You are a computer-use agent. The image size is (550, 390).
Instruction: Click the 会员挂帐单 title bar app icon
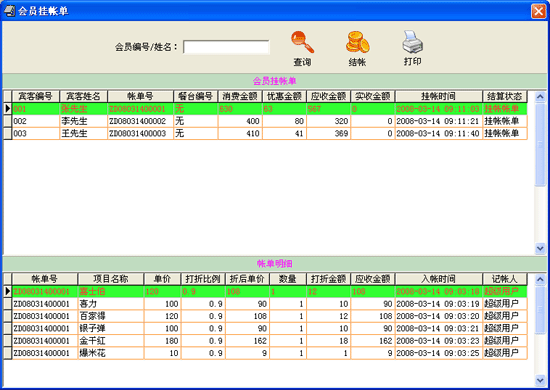click(x=9, y=11)
